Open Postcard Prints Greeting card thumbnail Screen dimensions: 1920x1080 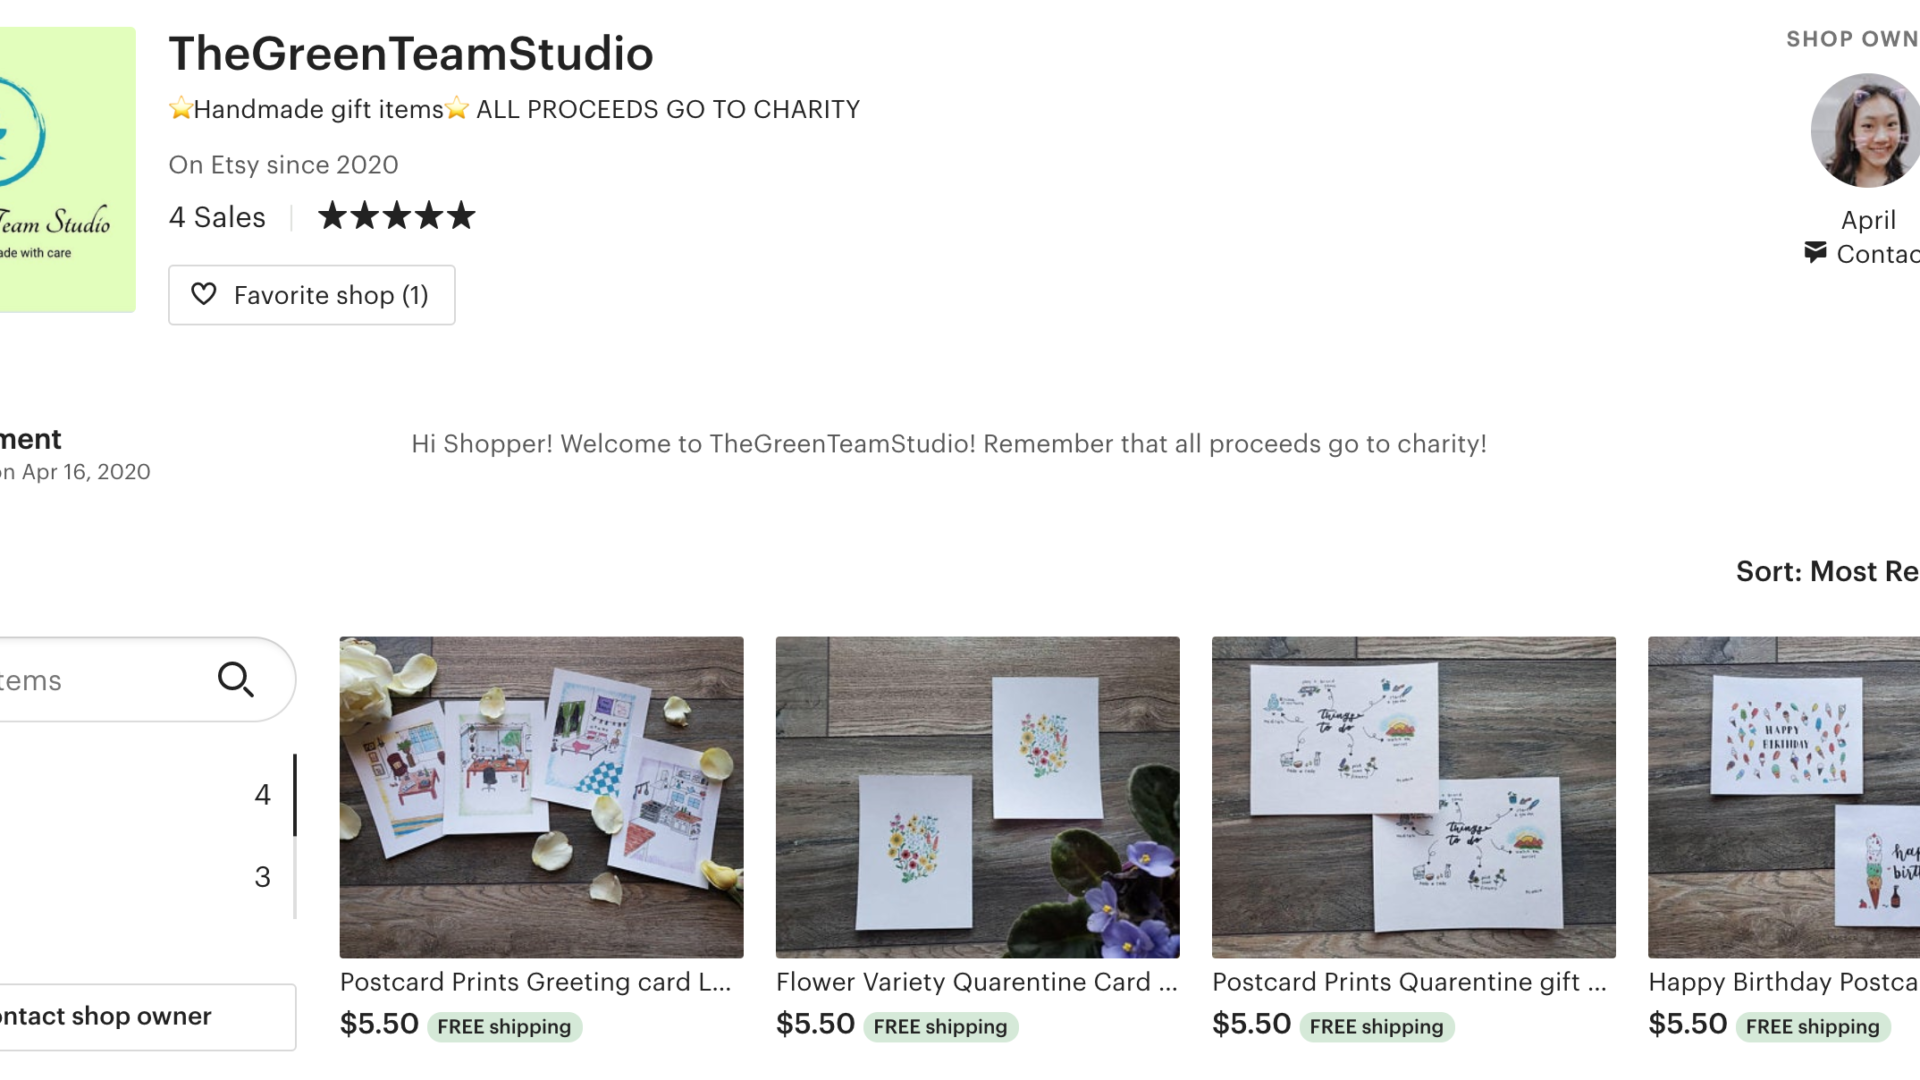tap(541, 797)
